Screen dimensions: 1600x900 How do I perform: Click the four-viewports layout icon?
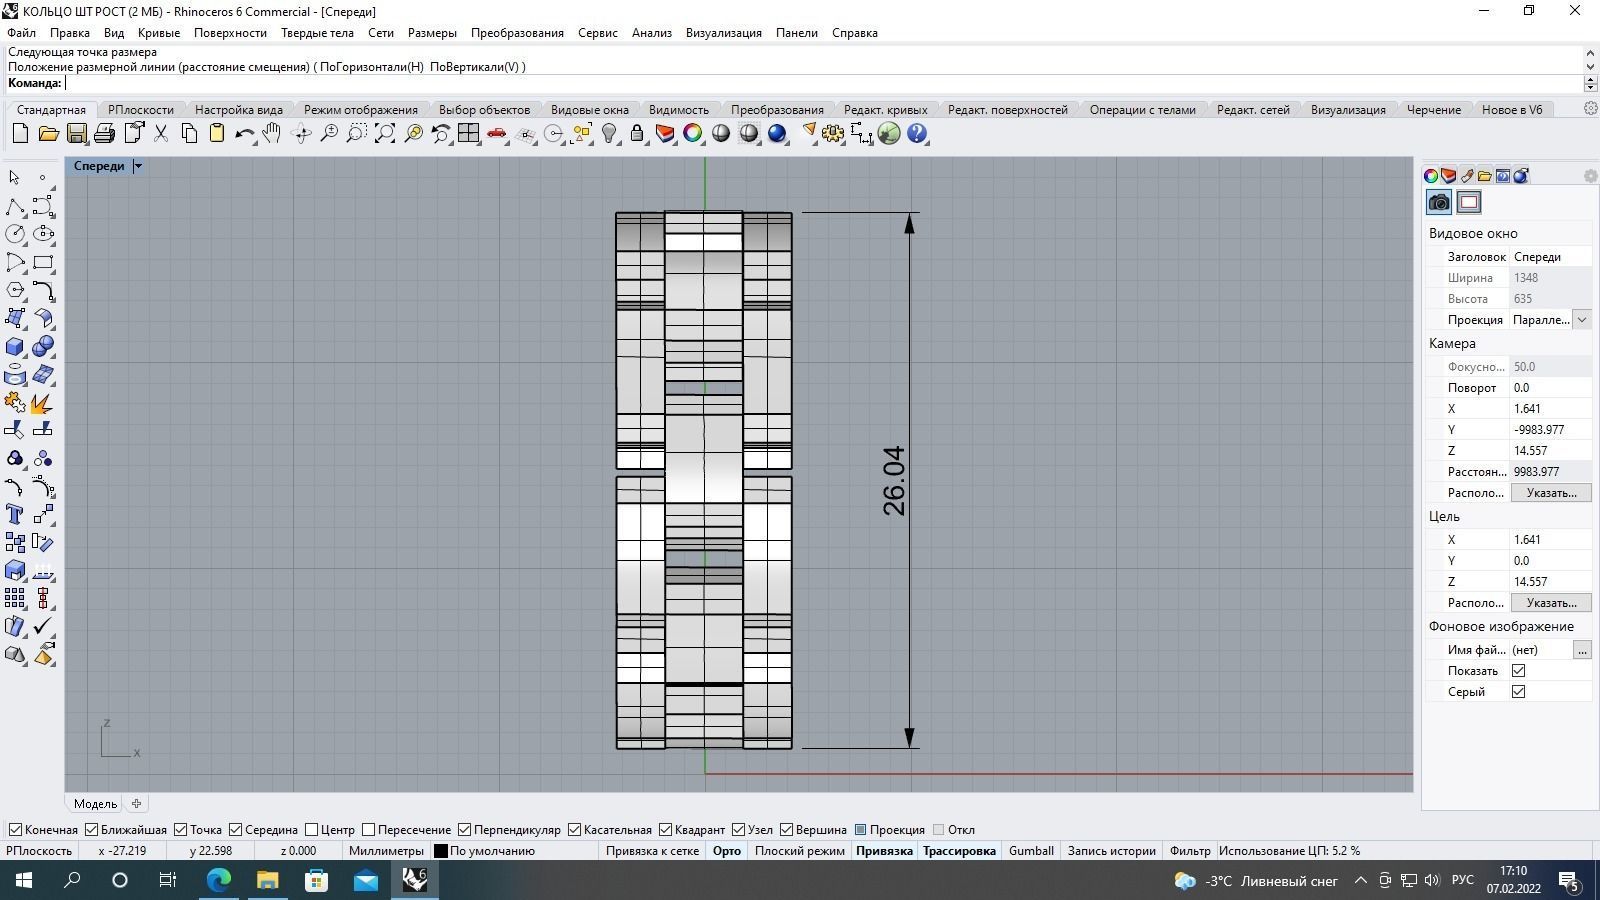(x=468, y=133)
